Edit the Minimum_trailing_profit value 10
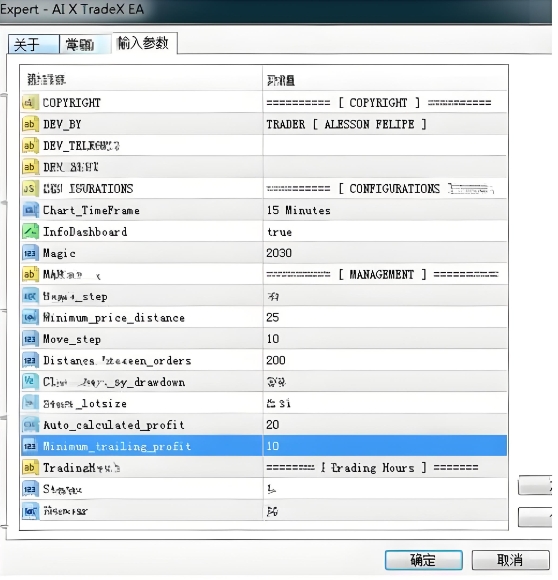The height and width of the screenshot is (580, 558). click(273, 446)
